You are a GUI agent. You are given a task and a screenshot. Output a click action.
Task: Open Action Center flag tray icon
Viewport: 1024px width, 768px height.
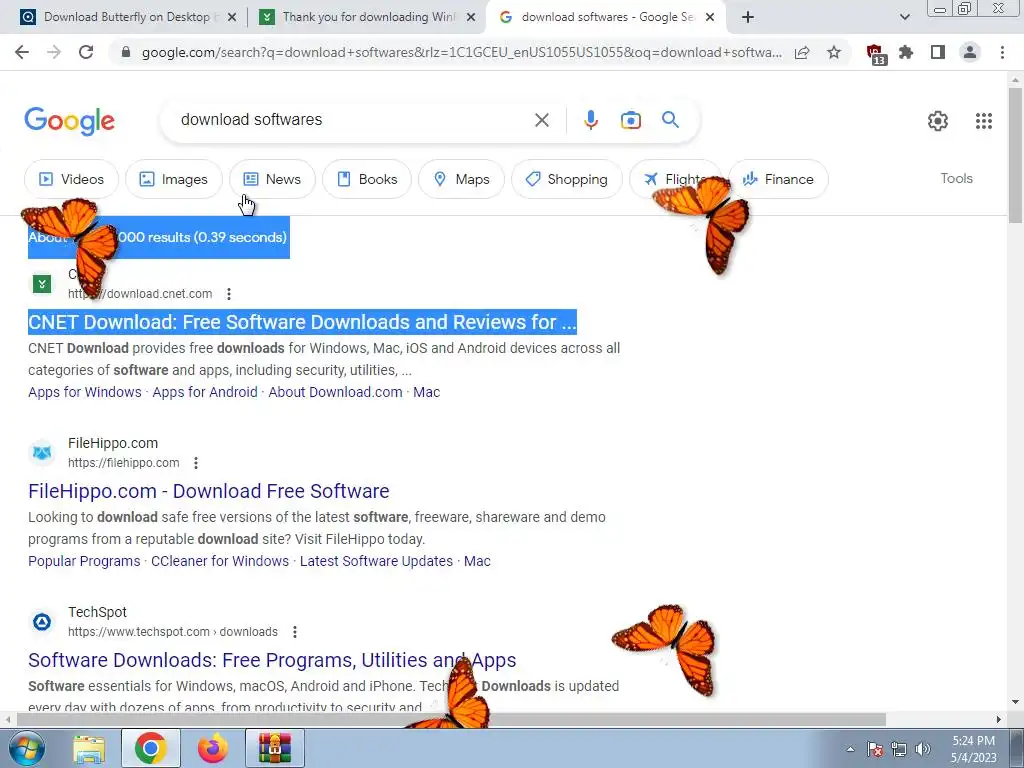[x=875, y=749]
